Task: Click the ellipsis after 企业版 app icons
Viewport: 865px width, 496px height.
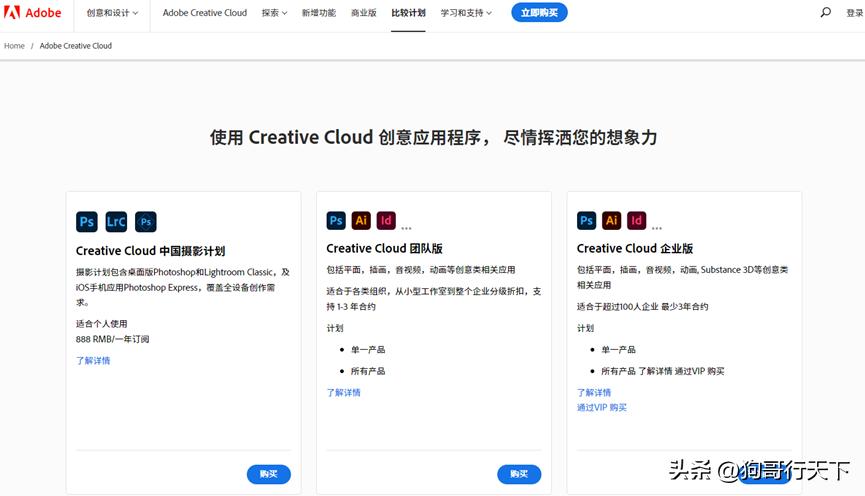Action: pyautogui.click(x=657, y=227)
